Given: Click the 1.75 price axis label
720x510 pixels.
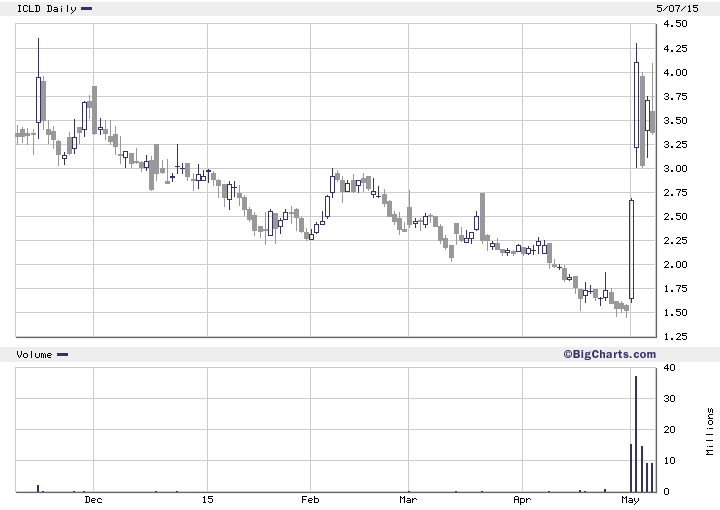Looking at the screenshot, I should coord(675,288).
